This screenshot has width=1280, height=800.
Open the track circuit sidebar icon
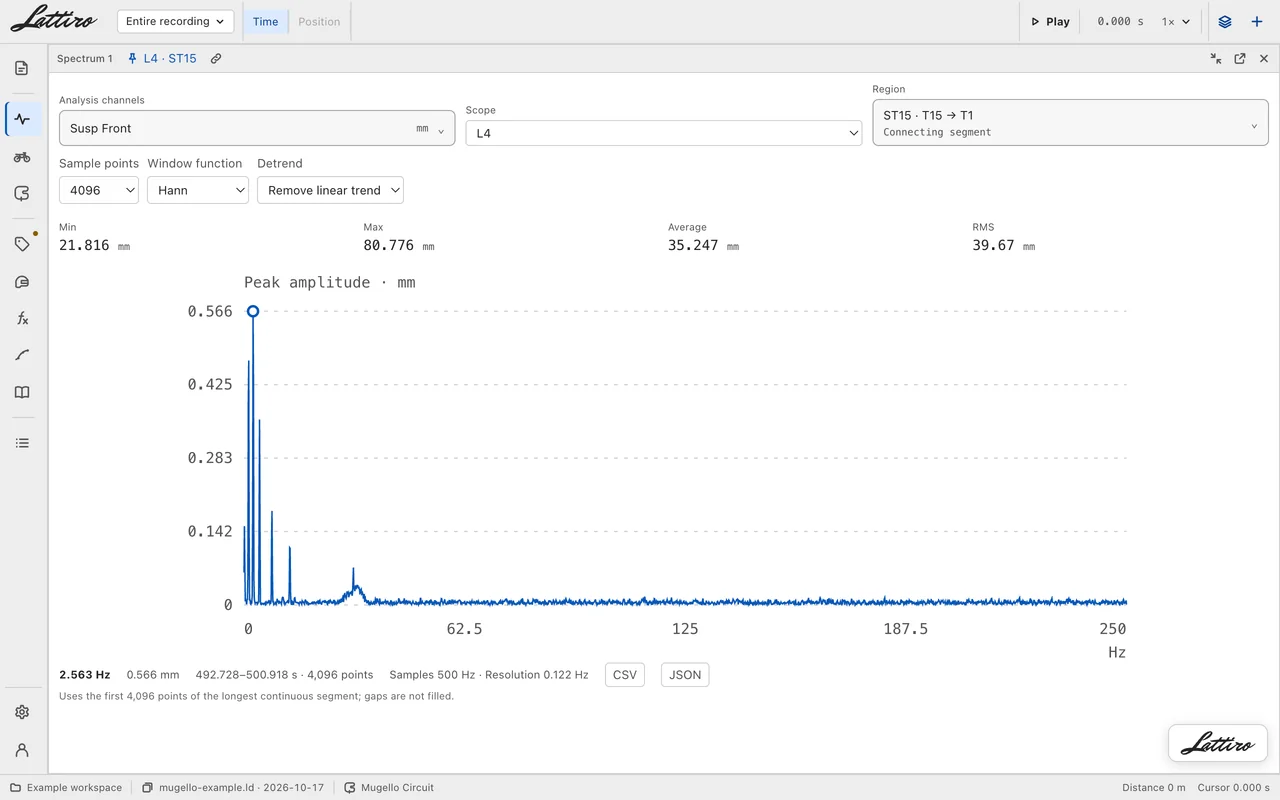pos(22,194)
